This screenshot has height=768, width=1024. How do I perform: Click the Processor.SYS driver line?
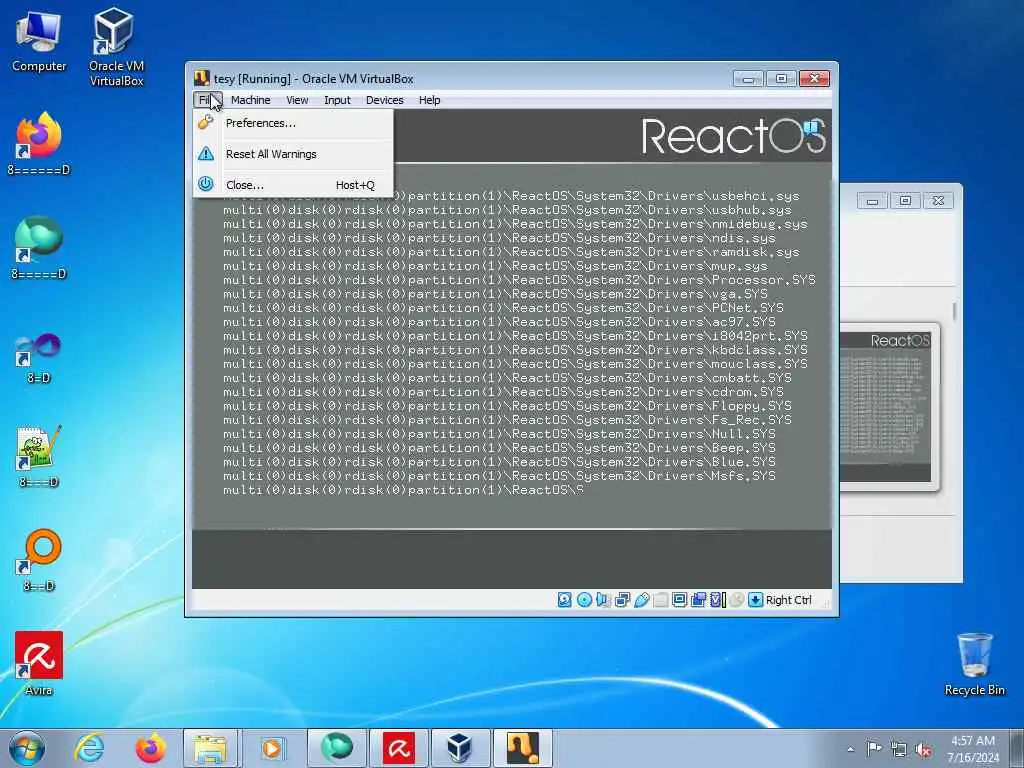pyautogui.click(x=519, y=280)
